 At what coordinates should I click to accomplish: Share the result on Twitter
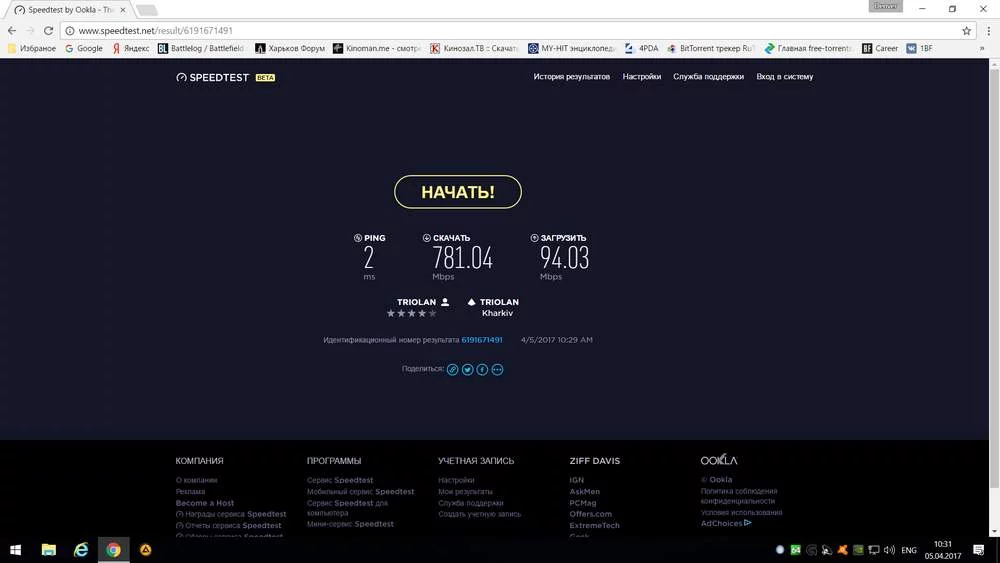[467, 369]
